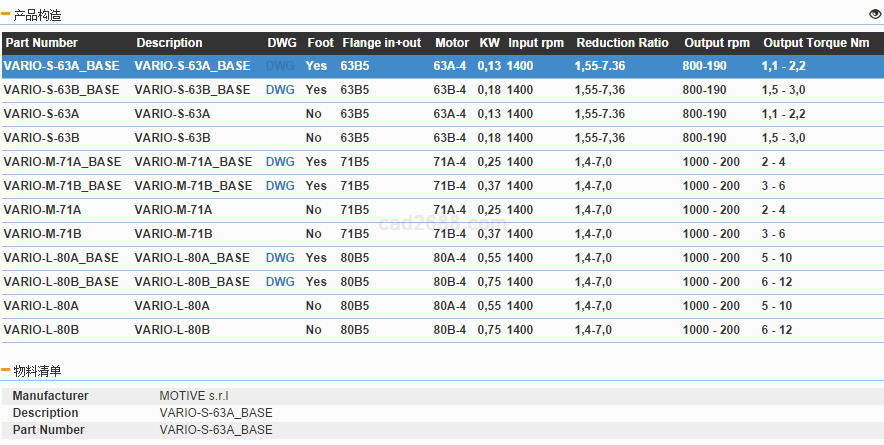Image resolution: width=884 pixels, height=445 pixels.
Task: Click the Flange in+out column header
Action: coord(381,43)
